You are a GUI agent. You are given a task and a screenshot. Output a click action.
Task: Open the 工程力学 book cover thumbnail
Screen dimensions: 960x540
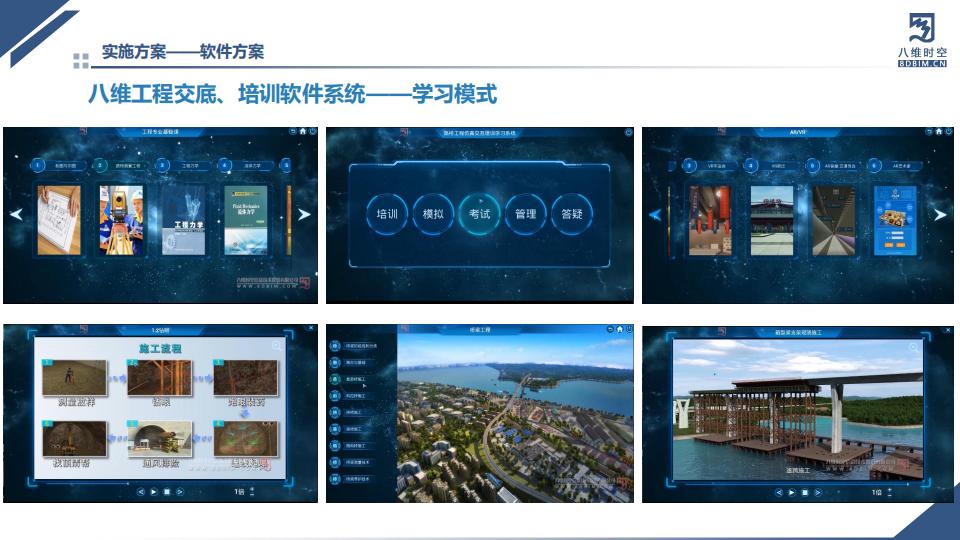(x=183, y=220)
